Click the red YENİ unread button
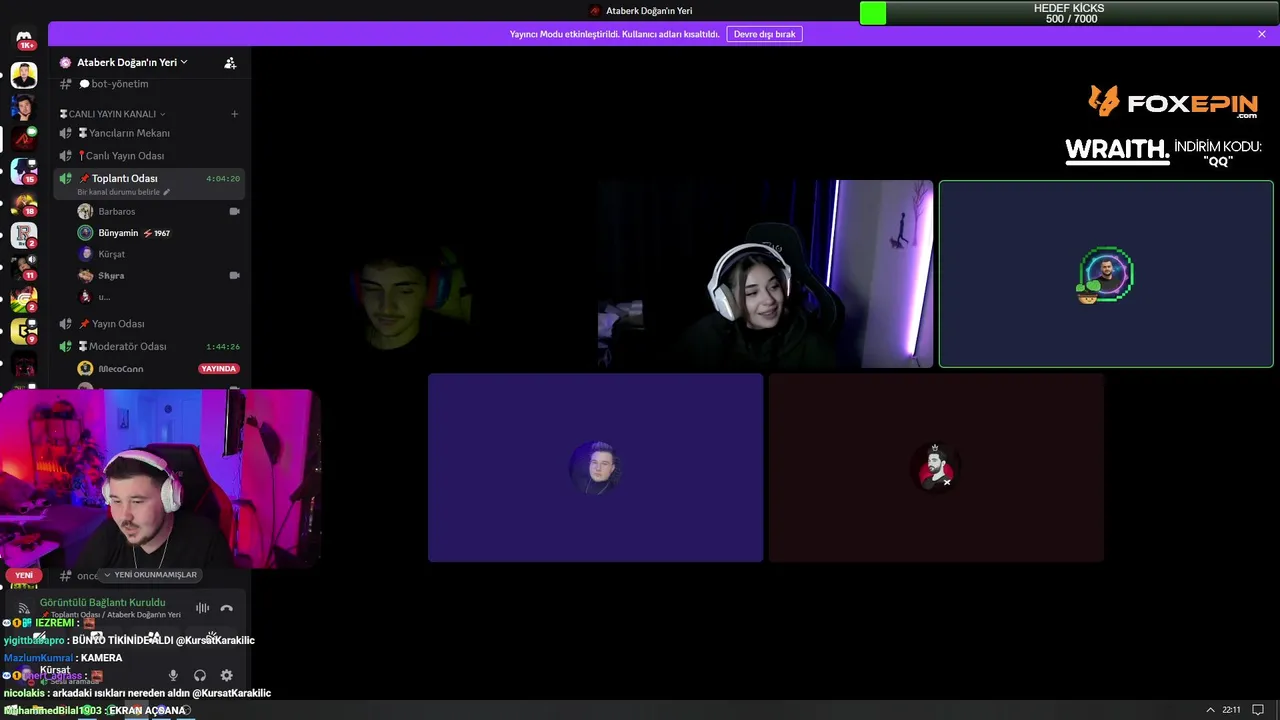This screenshot has width=1280, height=720. (x=24, y=575)
